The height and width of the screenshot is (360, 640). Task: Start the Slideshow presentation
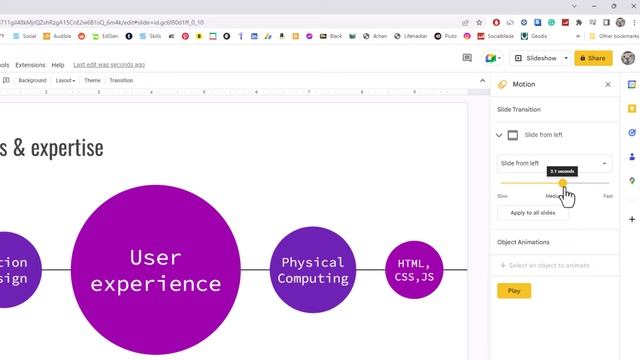point(536,58)
